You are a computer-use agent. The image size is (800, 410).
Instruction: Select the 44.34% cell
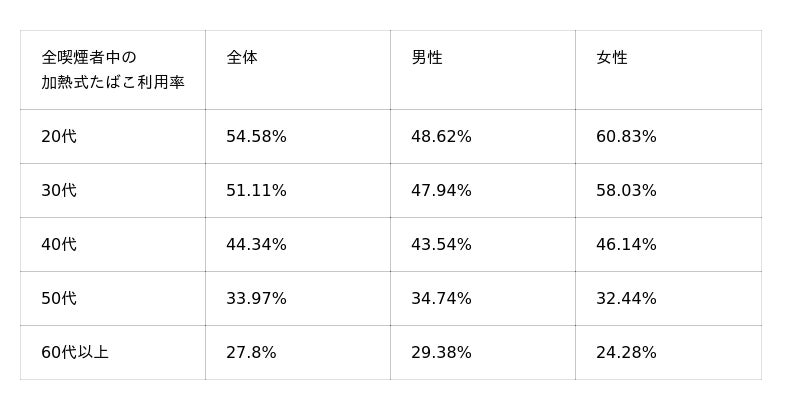pyautogui.click(x=256, y=245)
